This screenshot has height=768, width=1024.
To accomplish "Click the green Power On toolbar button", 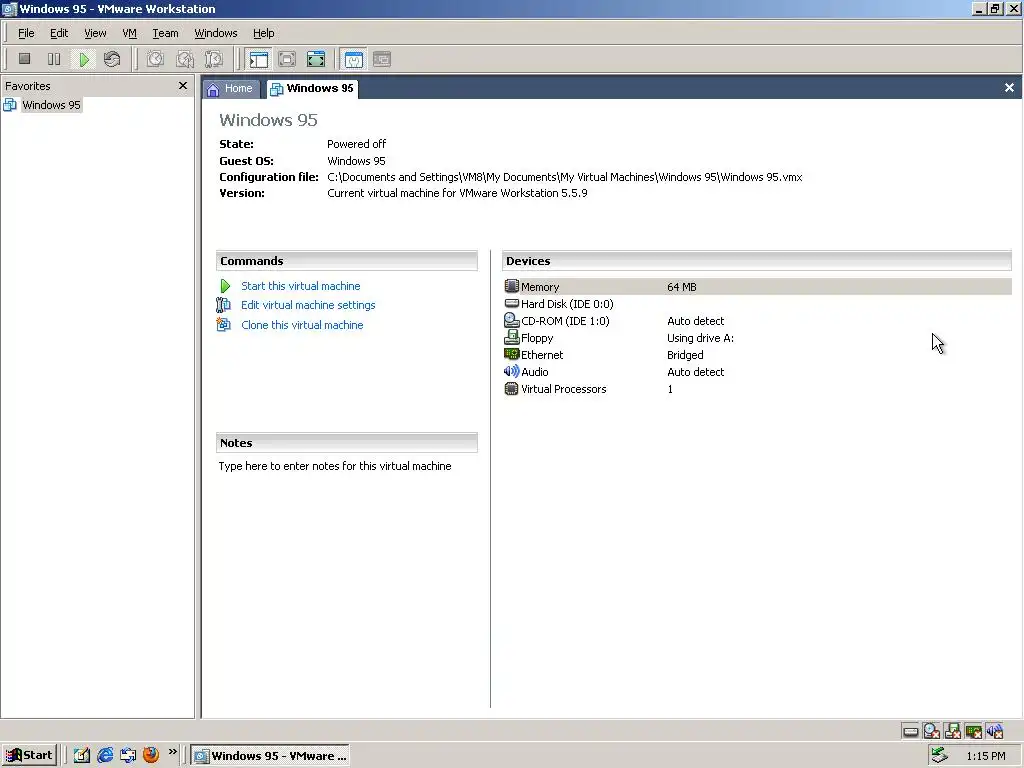I will tap(84, 59).
